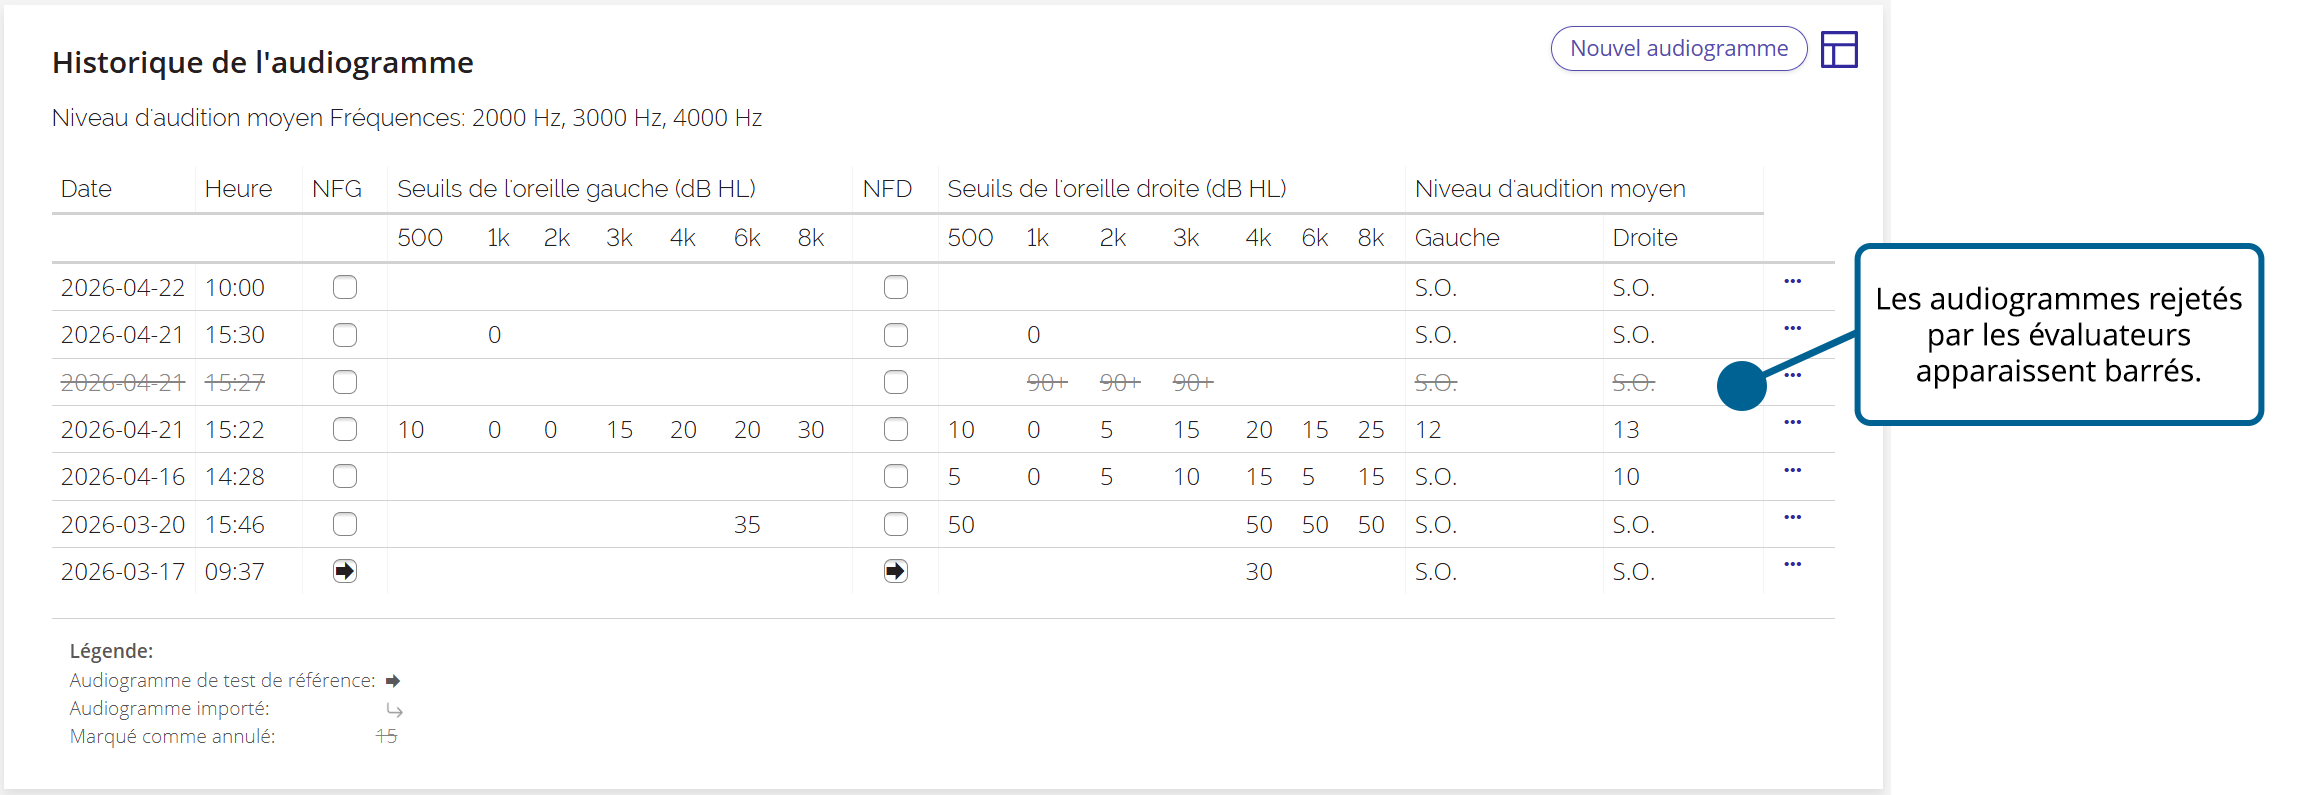Click the right average 10 on 2026-04-16 row
The height and width of the screenshot is (795, 2315).
tap(1626, 477)
